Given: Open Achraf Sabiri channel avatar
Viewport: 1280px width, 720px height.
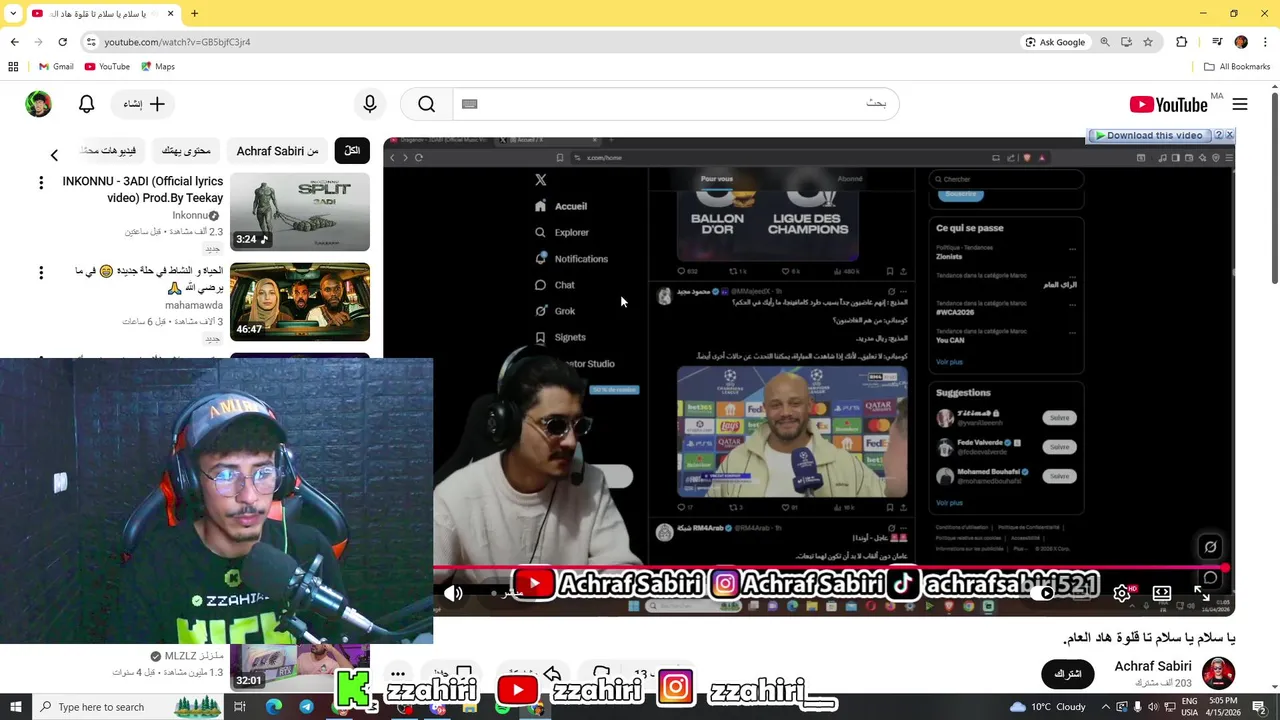Looking at the screenshot, I should (x=1218, y=673).
